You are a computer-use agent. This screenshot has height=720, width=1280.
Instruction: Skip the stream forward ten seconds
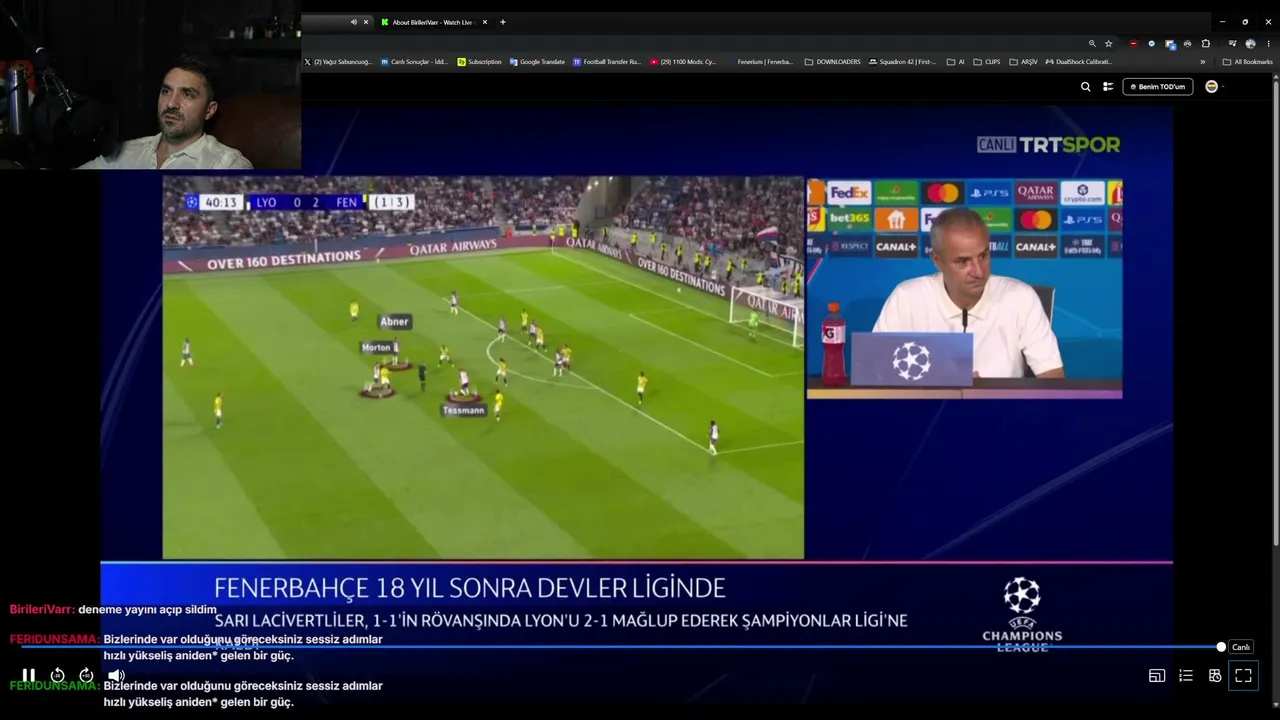tap(86, 675)
